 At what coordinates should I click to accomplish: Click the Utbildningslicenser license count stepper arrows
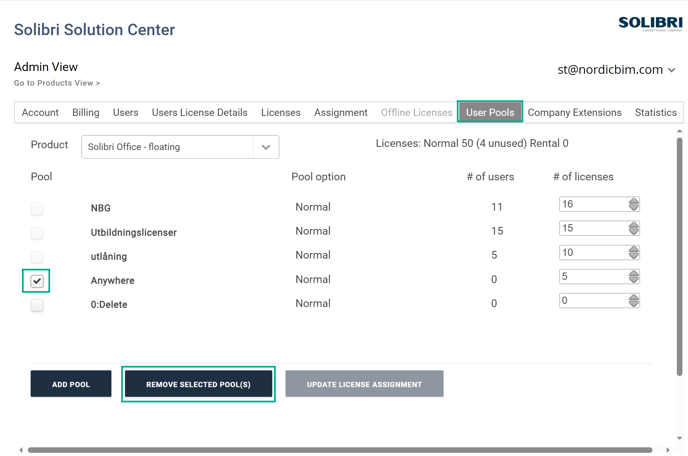[x=634, y=228]
